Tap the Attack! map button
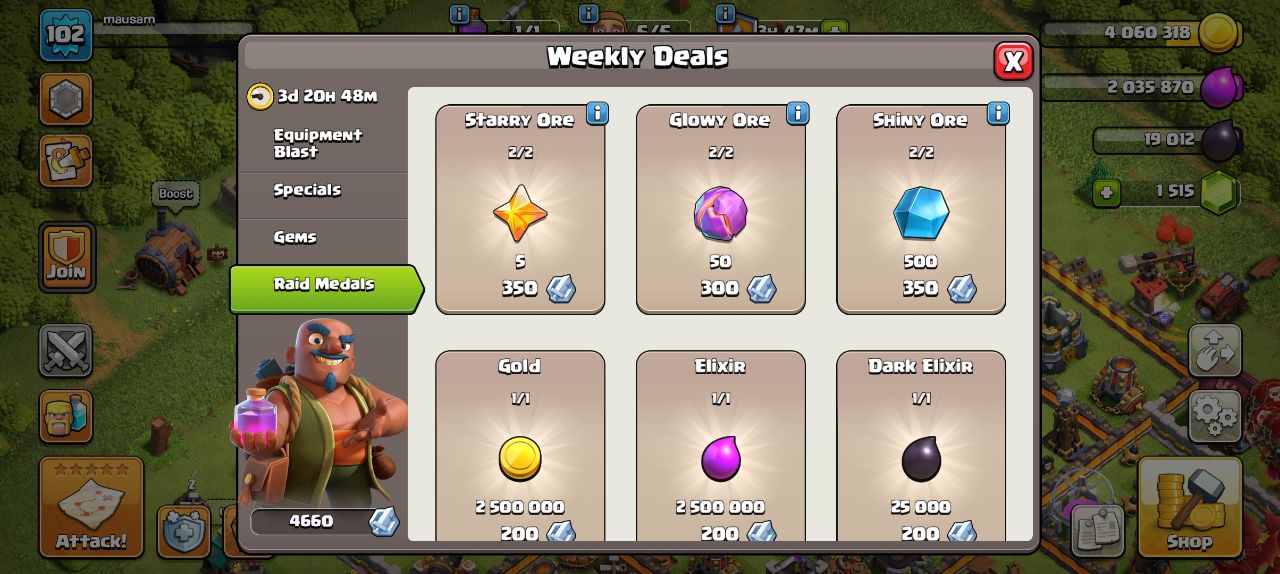 point(91,507)
